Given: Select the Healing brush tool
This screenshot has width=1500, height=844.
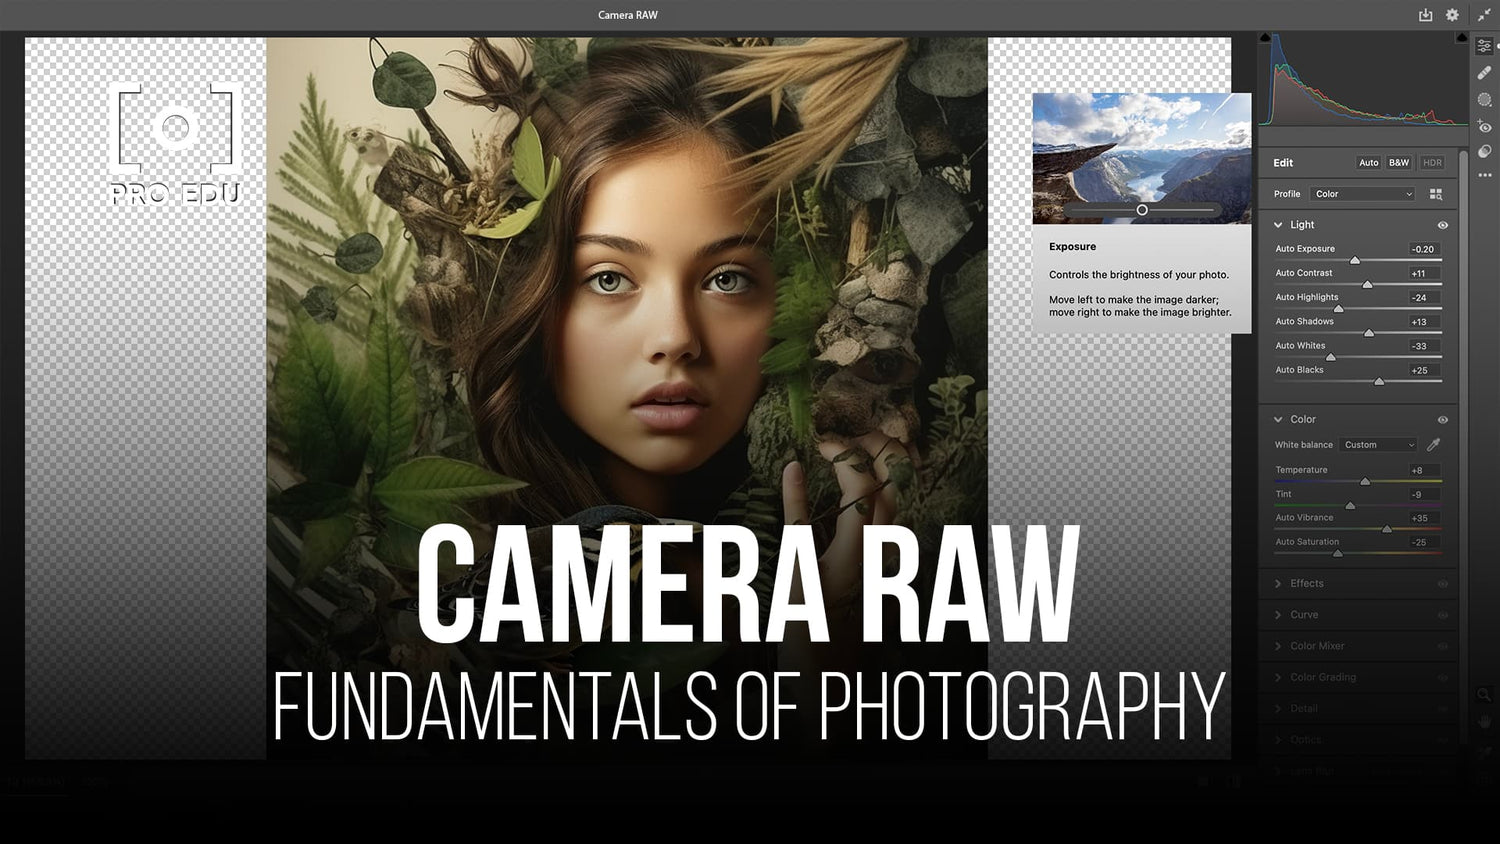Looking at the screenshot, I should point(1484,72).
